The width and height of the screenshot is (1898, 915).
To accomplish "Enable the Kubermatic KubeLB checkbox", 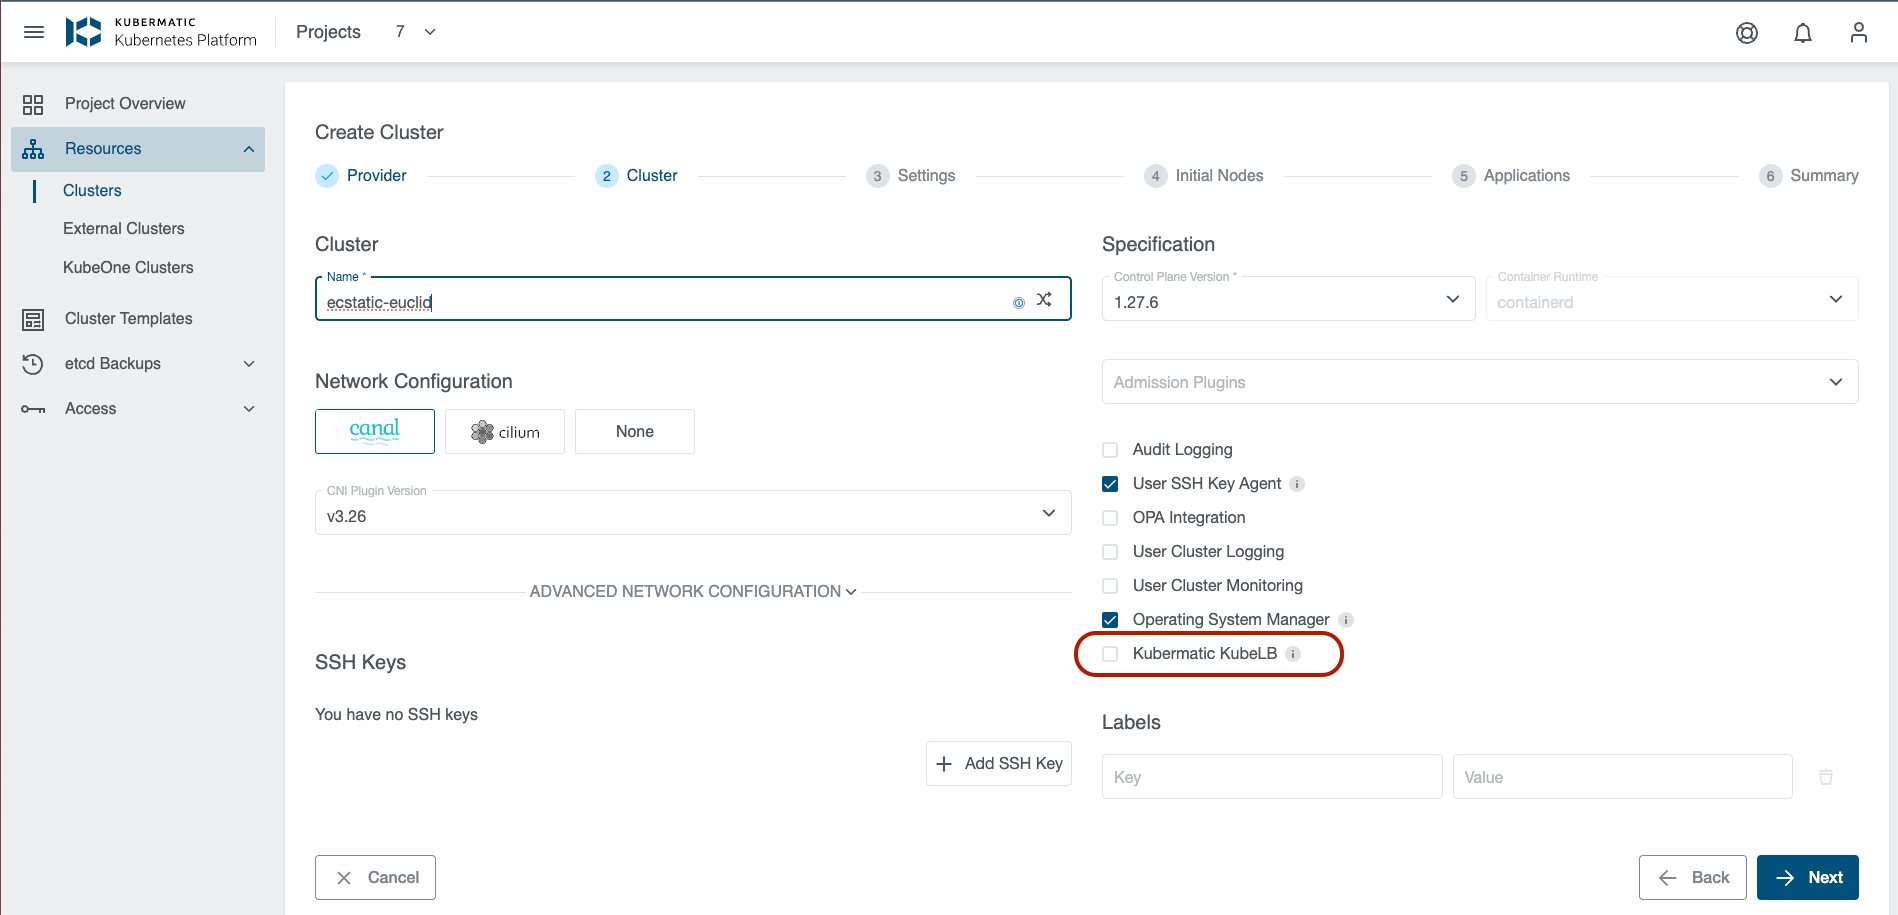I will (x=1109, y=653).
